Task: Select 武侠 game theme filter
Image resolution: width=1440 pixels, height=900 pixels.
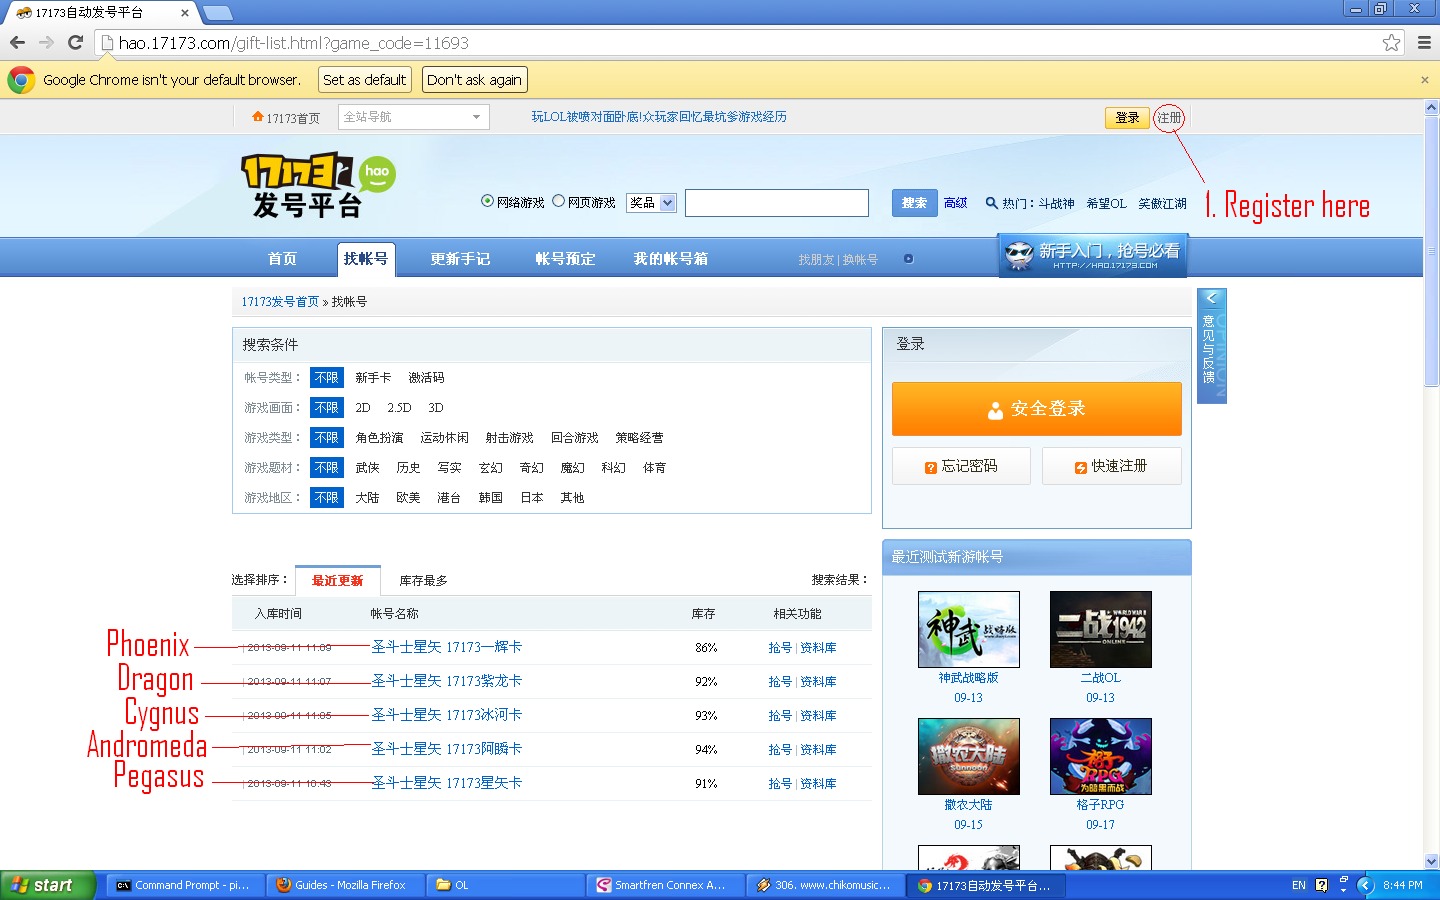Action: point(367,468)
